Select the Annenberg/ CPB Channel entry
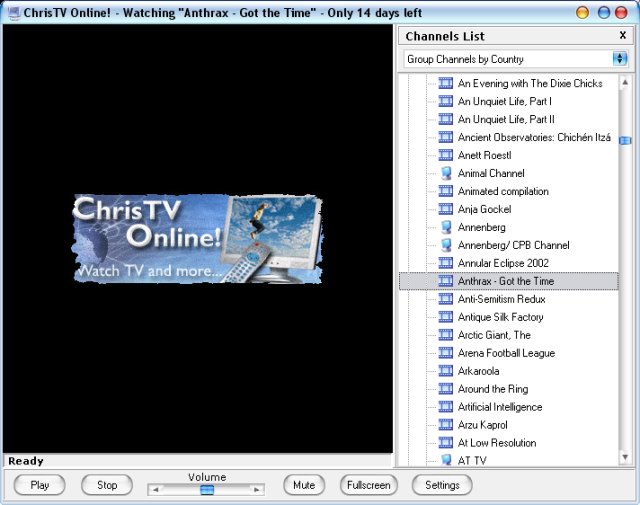 514,245
